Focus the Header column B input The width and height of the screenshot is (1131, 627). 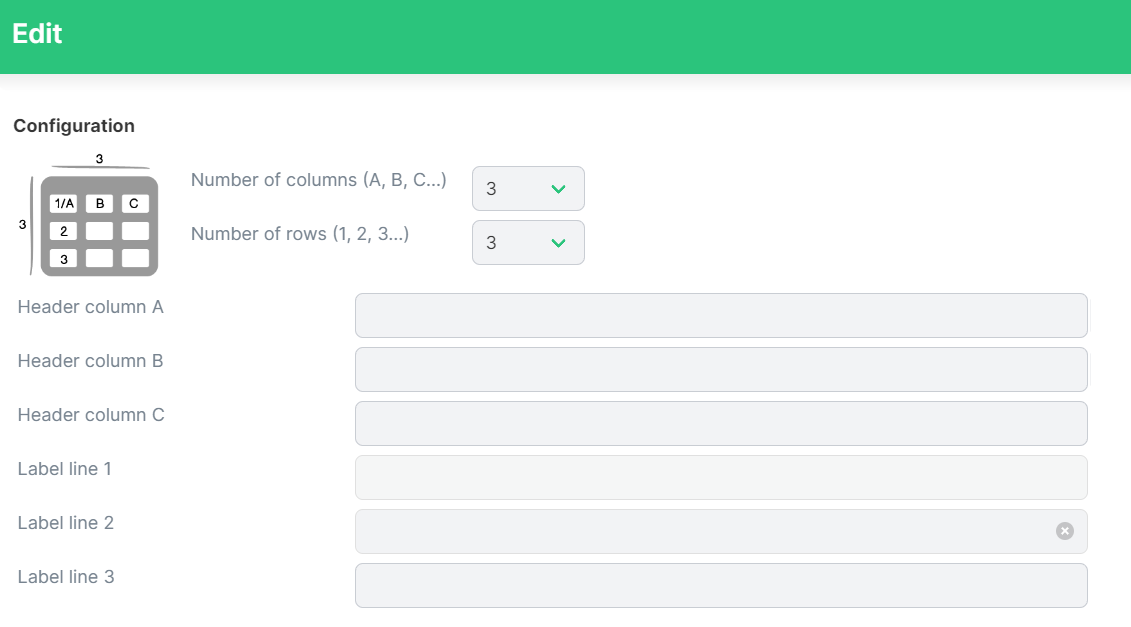pos(721,369)
